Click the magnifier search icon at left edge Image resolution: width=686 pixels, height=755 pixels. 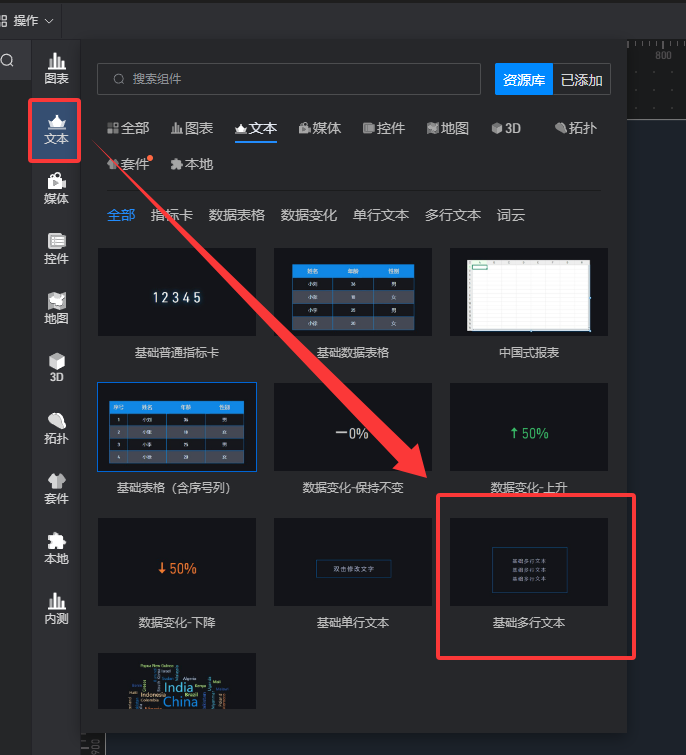coord(7,61)
